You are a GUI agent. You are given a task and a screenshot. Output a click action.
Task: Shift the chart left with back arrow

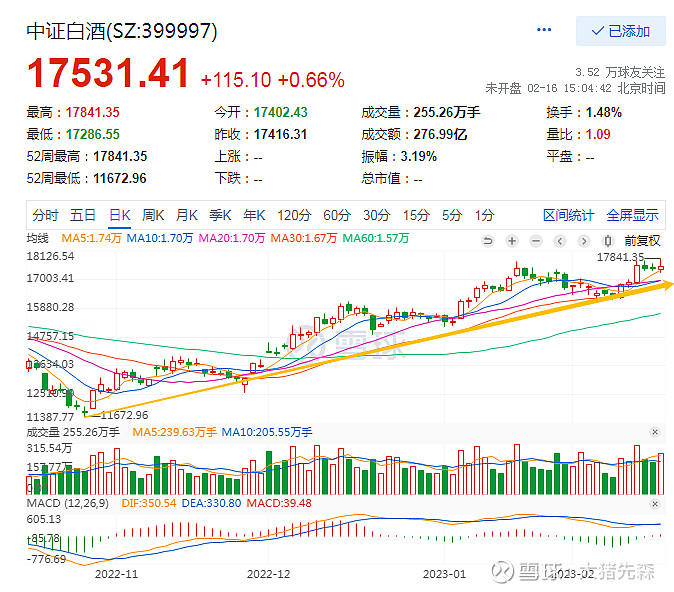[x=560, y=241]
